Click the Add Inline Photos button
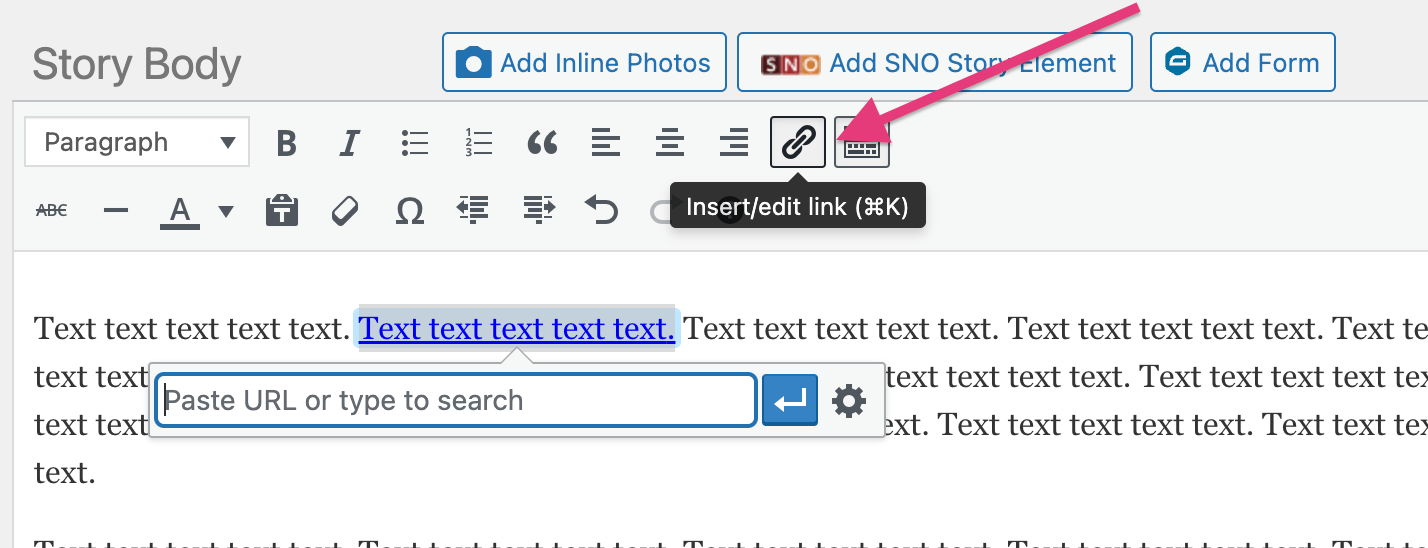Screen dimensions: 1428x548 tap(583, 63)
